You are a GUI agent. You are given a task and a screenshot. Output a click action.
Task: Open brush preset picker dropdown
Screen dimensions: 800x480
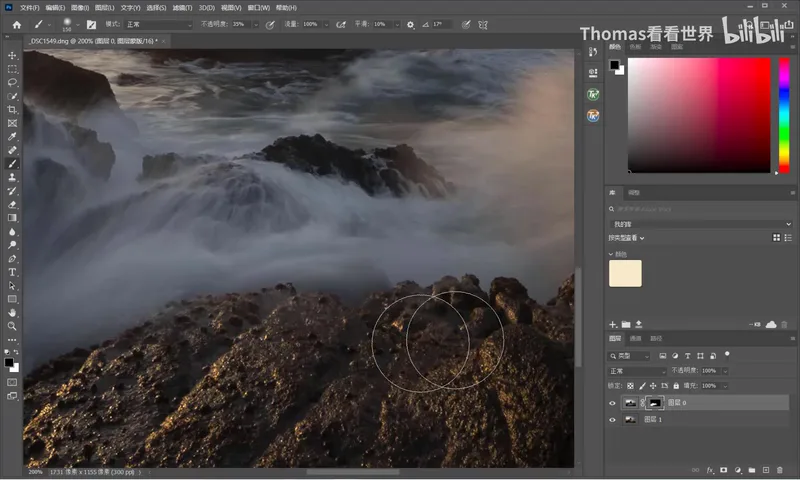pyautogui.click(x=78, y=24)
